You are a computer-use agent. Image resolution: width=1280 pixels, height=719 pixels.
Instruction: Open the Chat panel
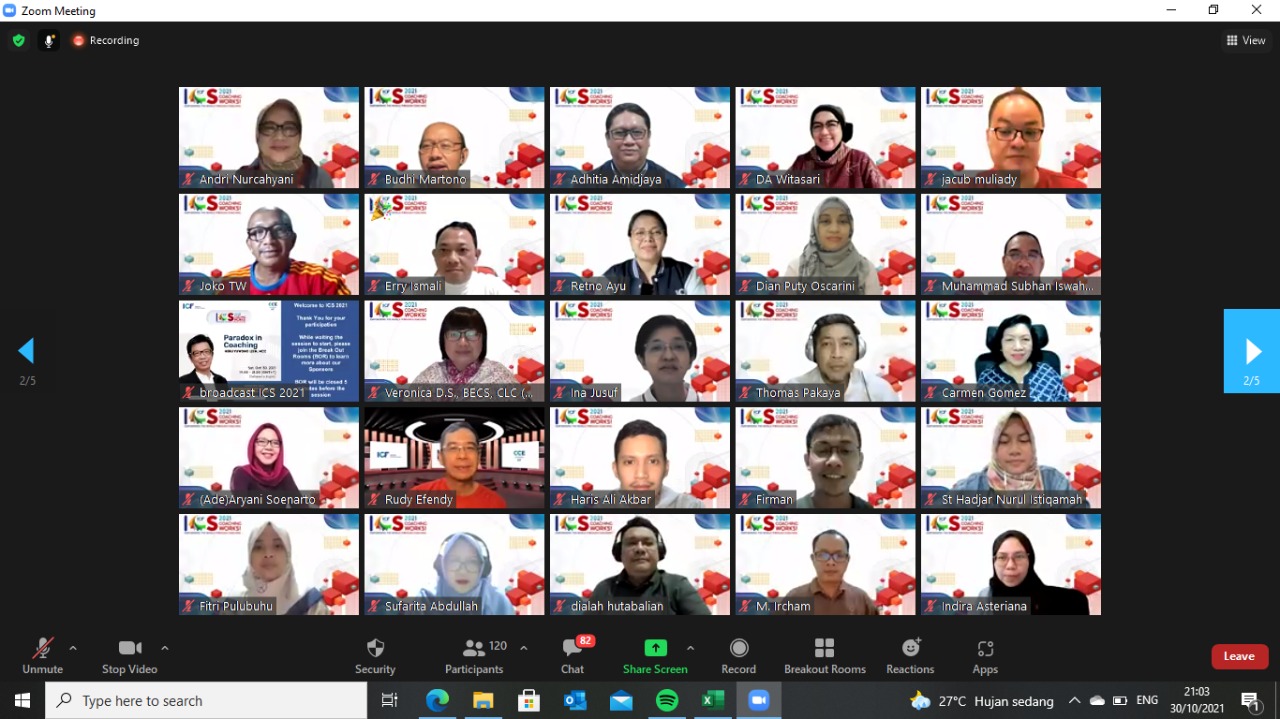(x=572, y=656)
